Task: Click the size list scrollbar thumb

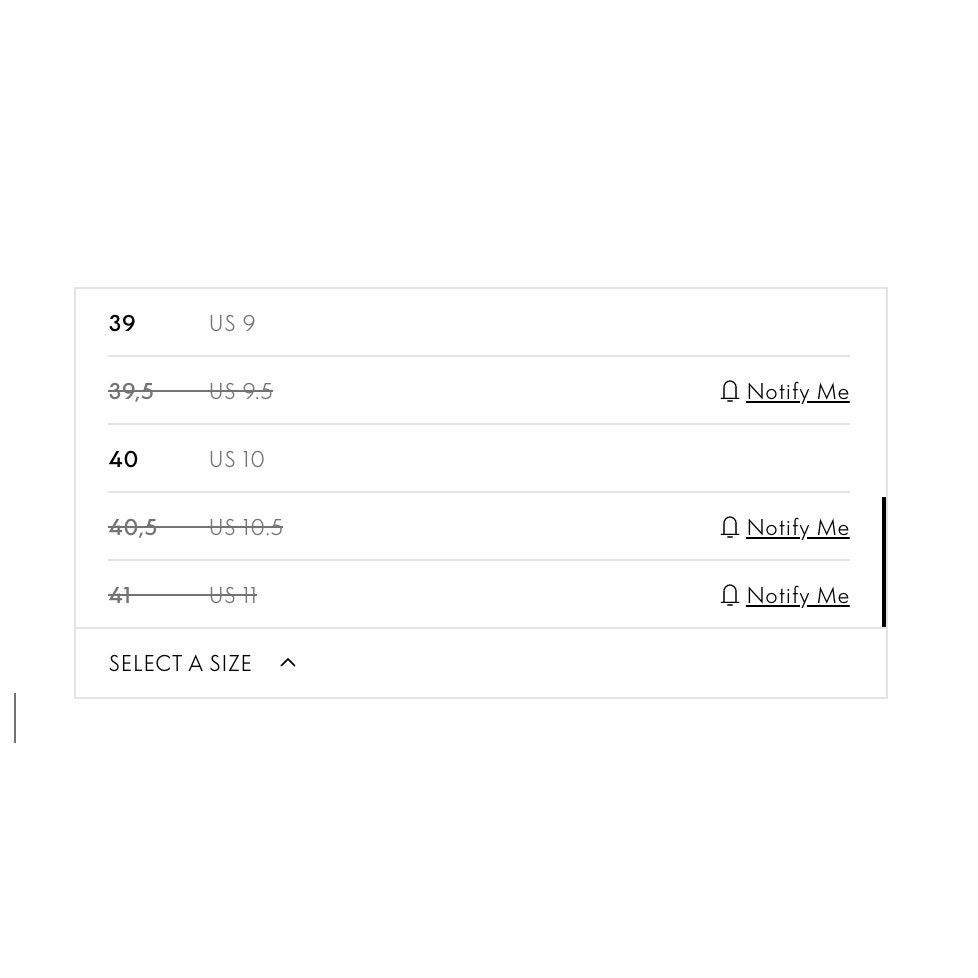Action: (x=883, y=561)
